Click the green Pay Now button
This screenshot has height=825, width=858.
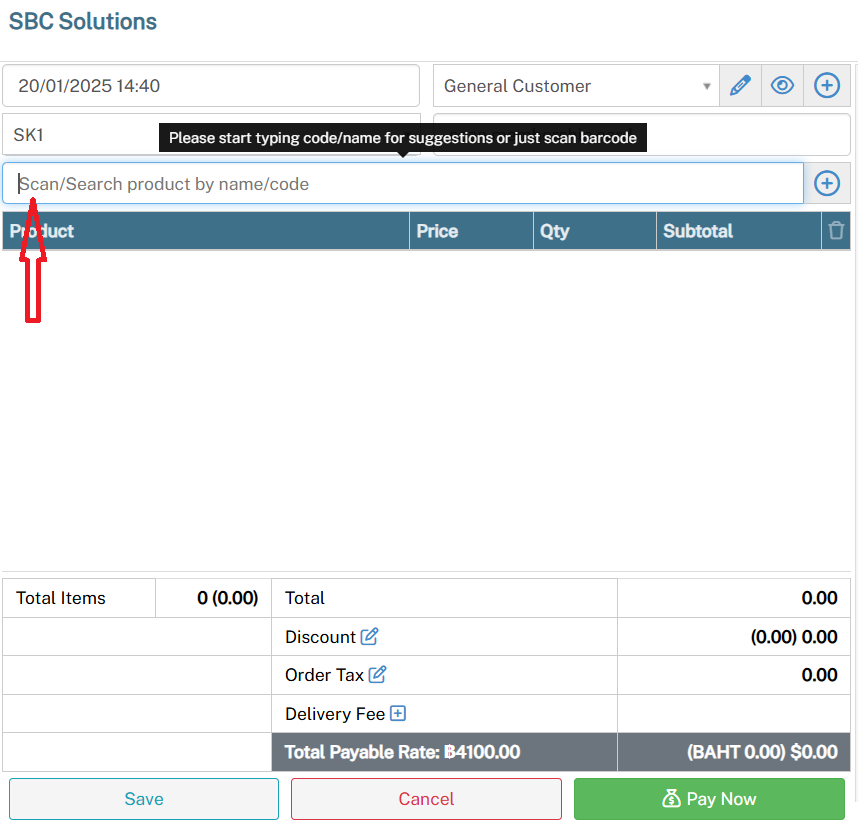[709, 799]
